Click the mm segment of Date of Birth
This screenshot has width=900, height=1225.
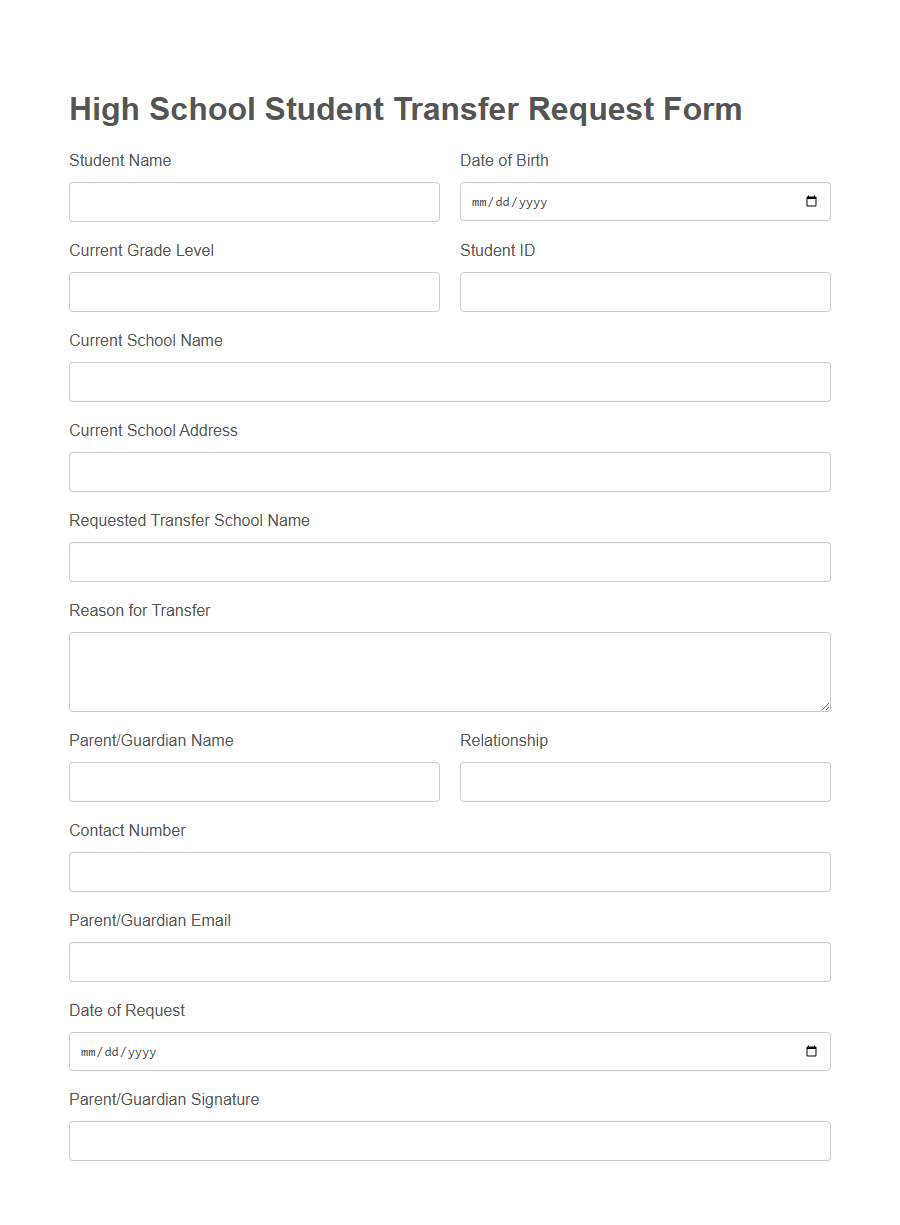[x=481, y=201]
